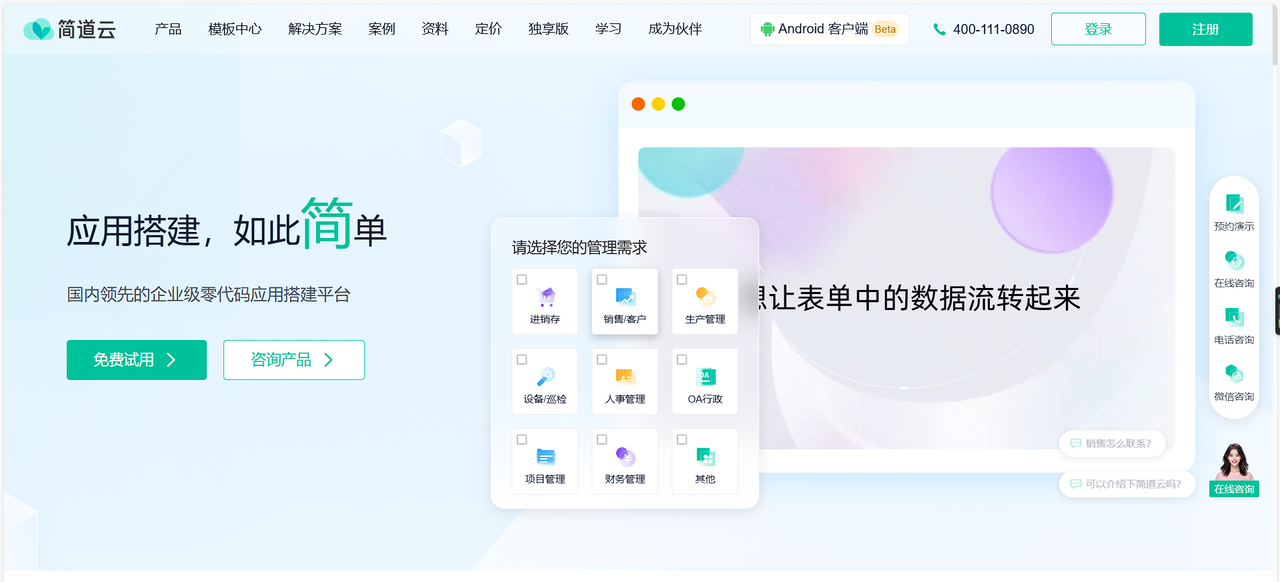The image size is (1280, 582).
Task: Click the 生产管理 icon
Action: coord(705,296)
